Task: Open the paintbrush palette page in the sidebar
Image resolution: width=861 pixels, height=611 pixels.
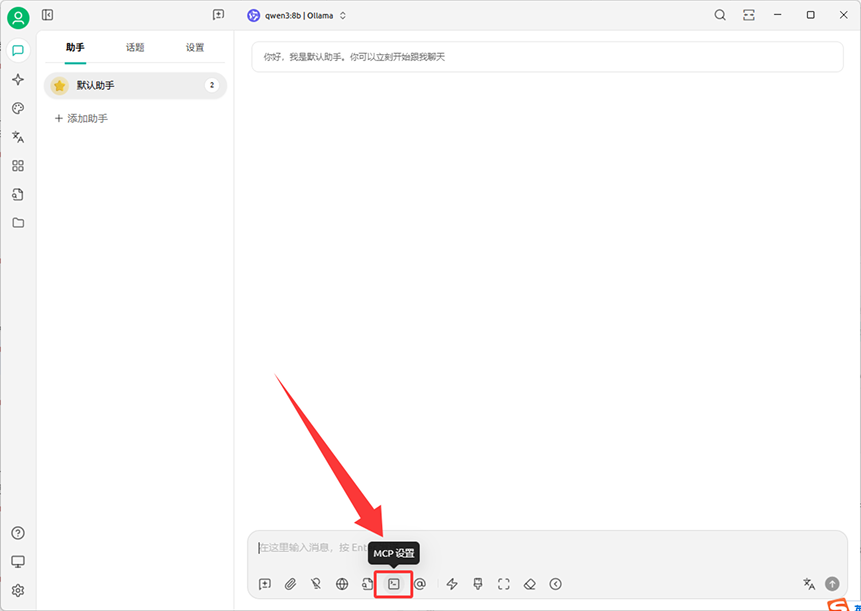Action: click(18, 108)
